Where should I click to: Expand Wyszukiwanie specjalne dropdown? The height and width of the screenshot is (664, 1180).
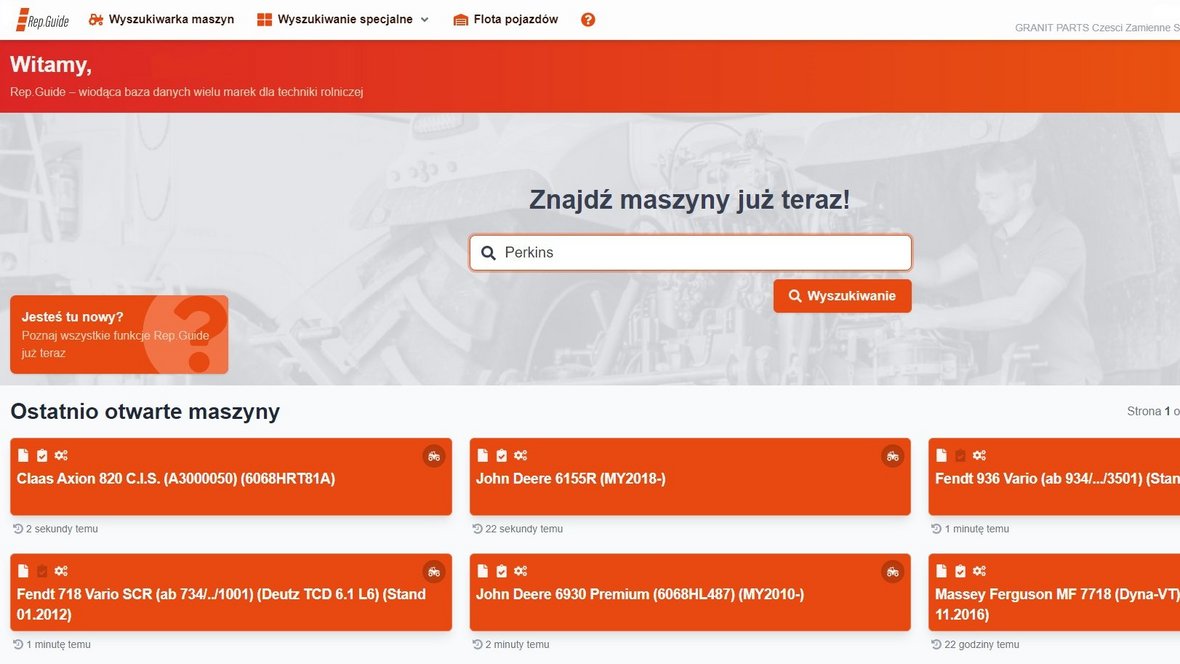(342, 20)
